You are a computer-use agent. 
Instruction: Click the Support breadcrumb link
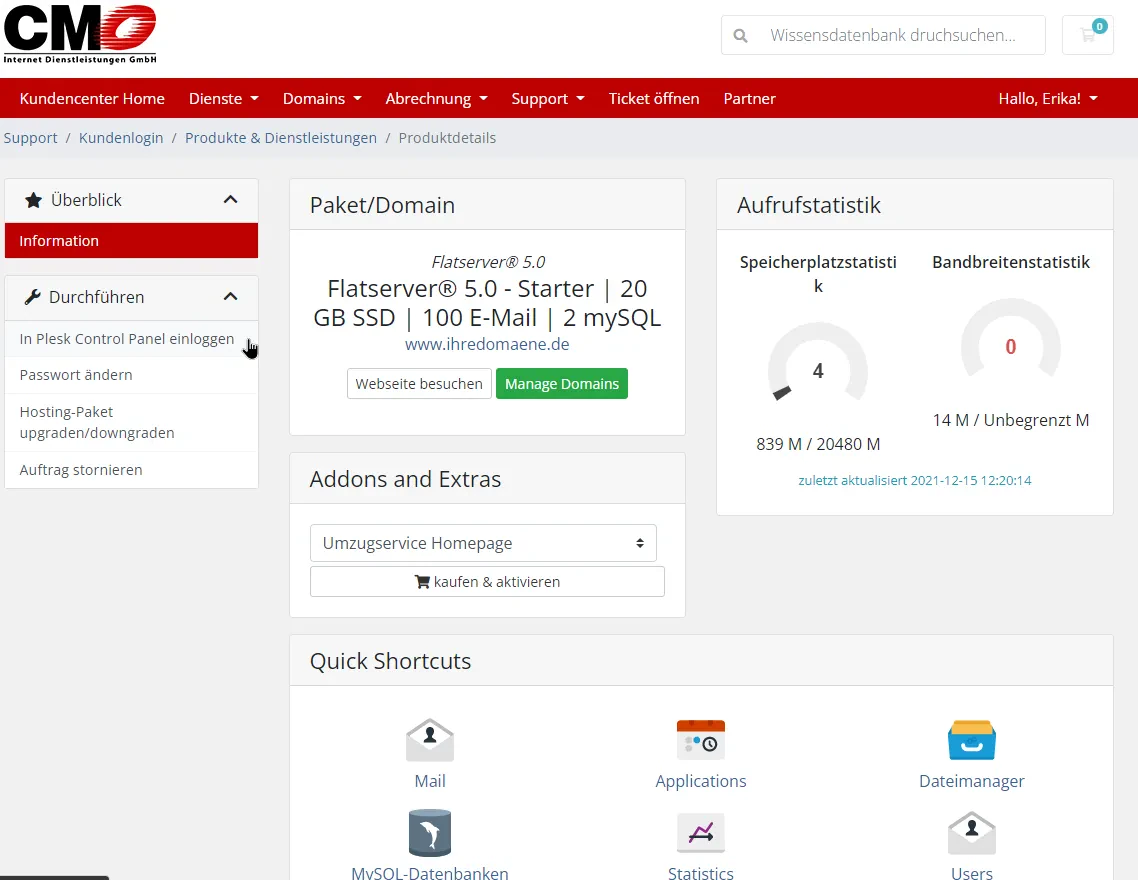pyautogui.click(x=30, y=138)
